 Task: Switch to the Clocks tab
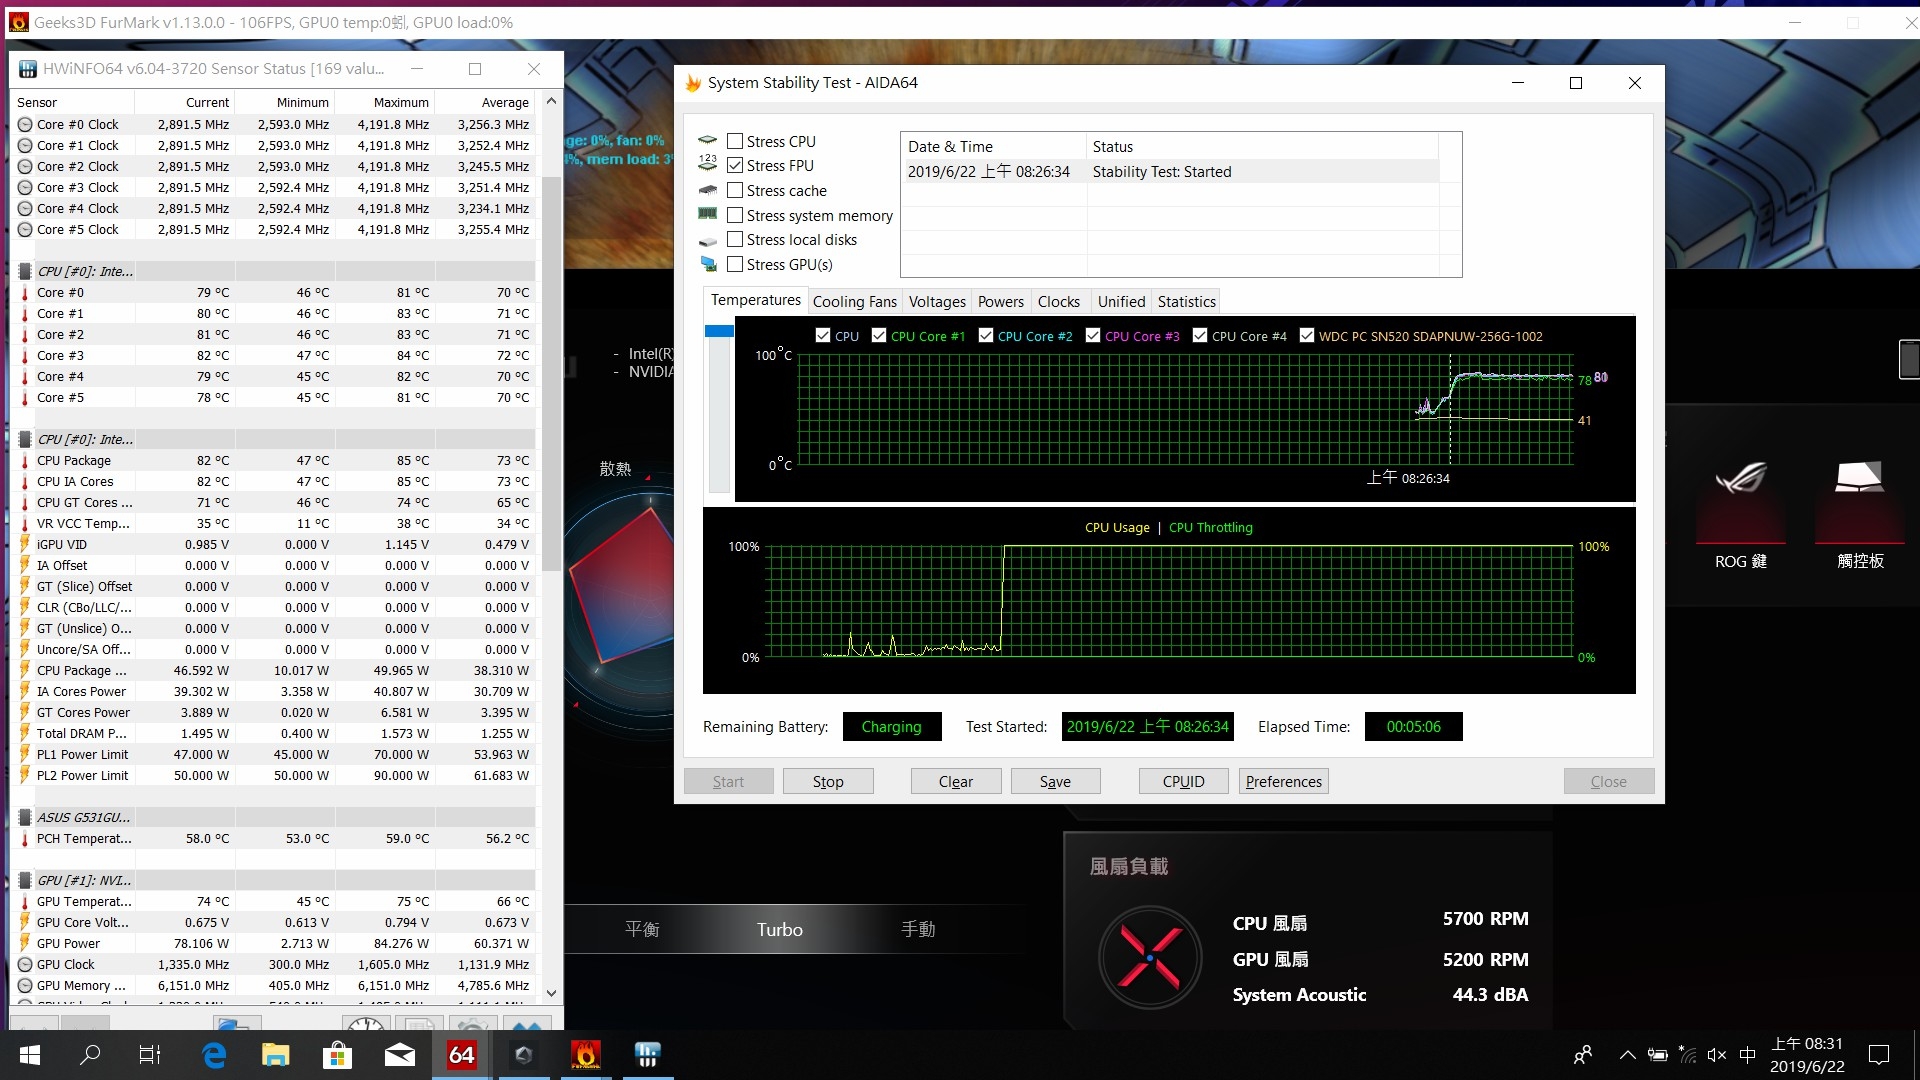tap(1058, 301)
